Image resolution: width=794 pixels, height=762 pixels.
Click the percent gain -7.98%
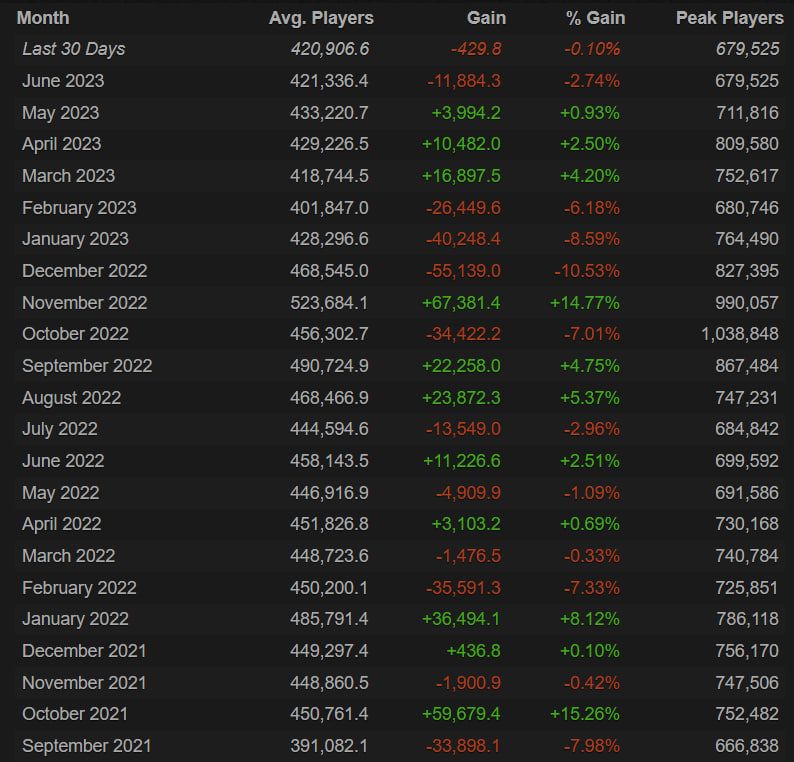click(x=592, y=746)
